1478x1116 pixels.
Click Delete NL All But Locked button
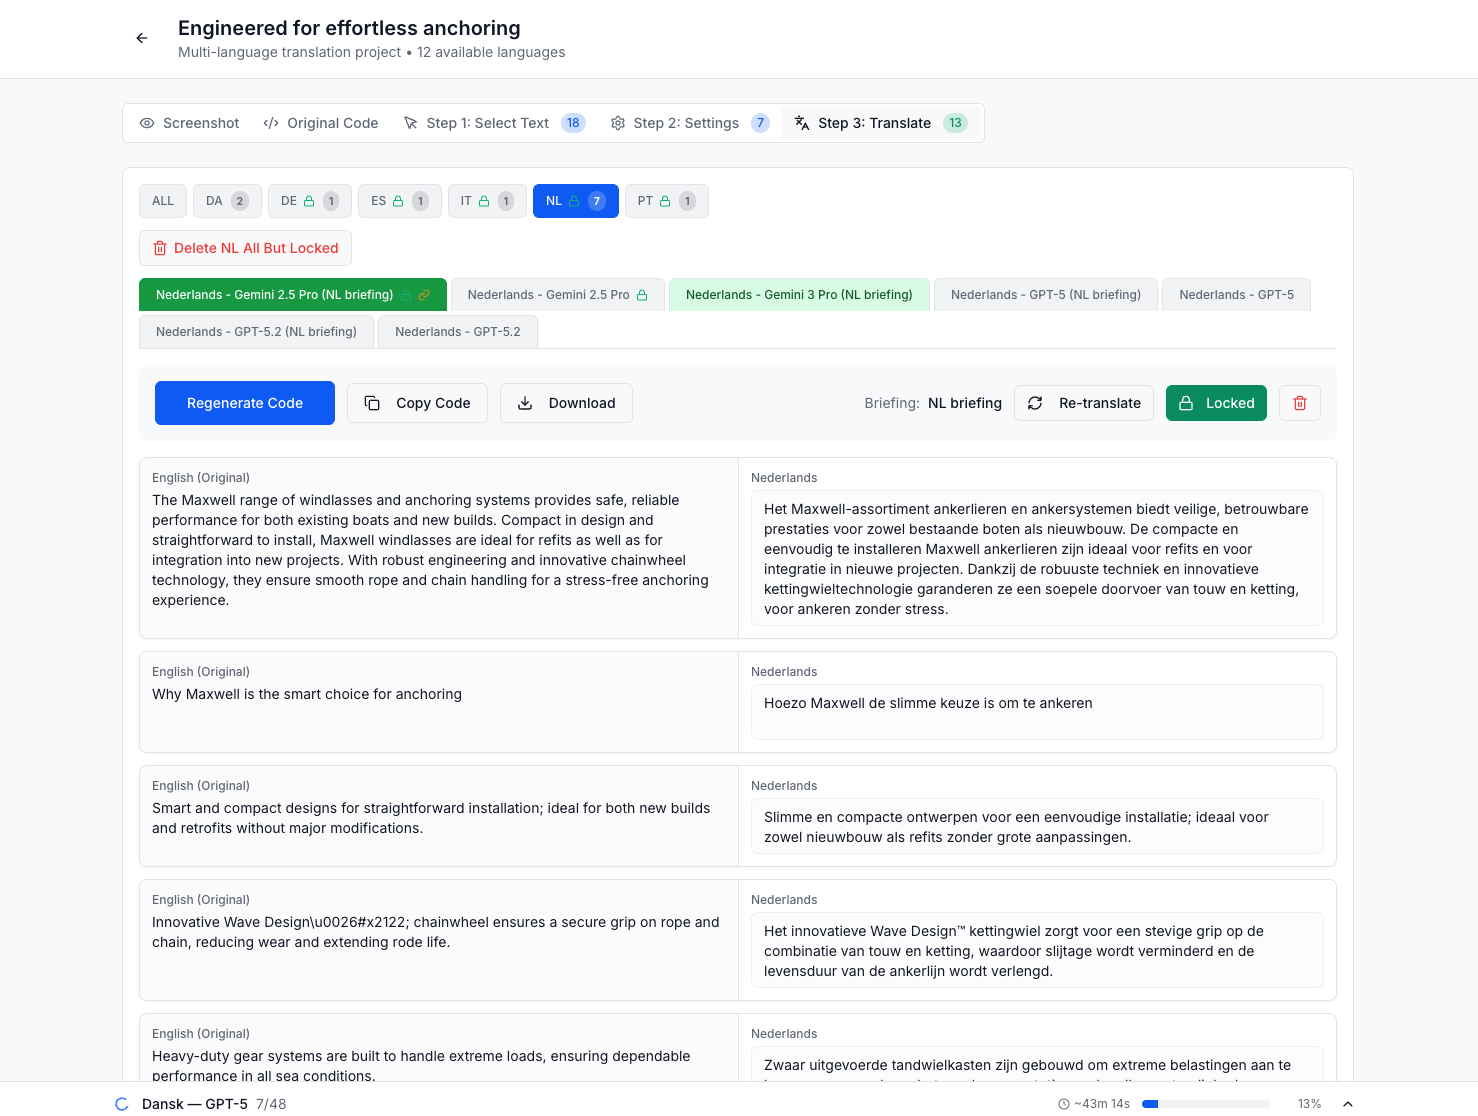point(245,248)
